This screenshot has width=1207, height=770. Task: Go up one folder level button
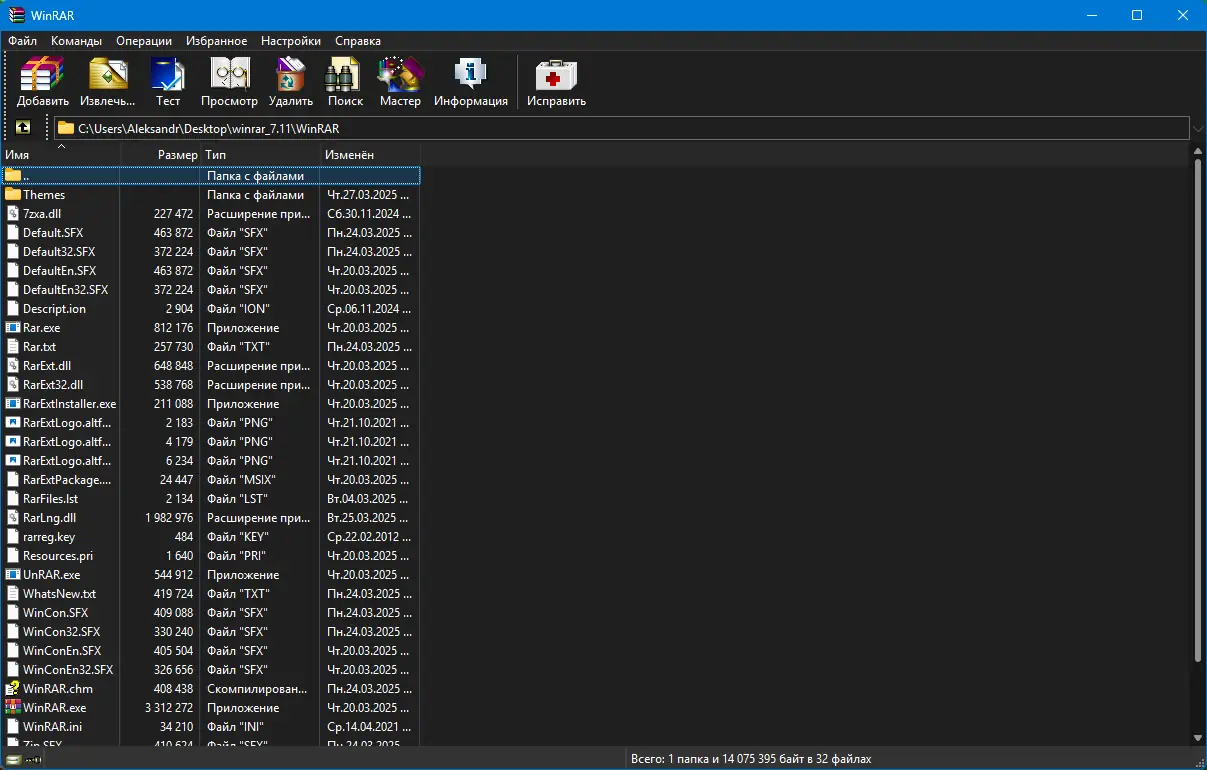(23, 128)
